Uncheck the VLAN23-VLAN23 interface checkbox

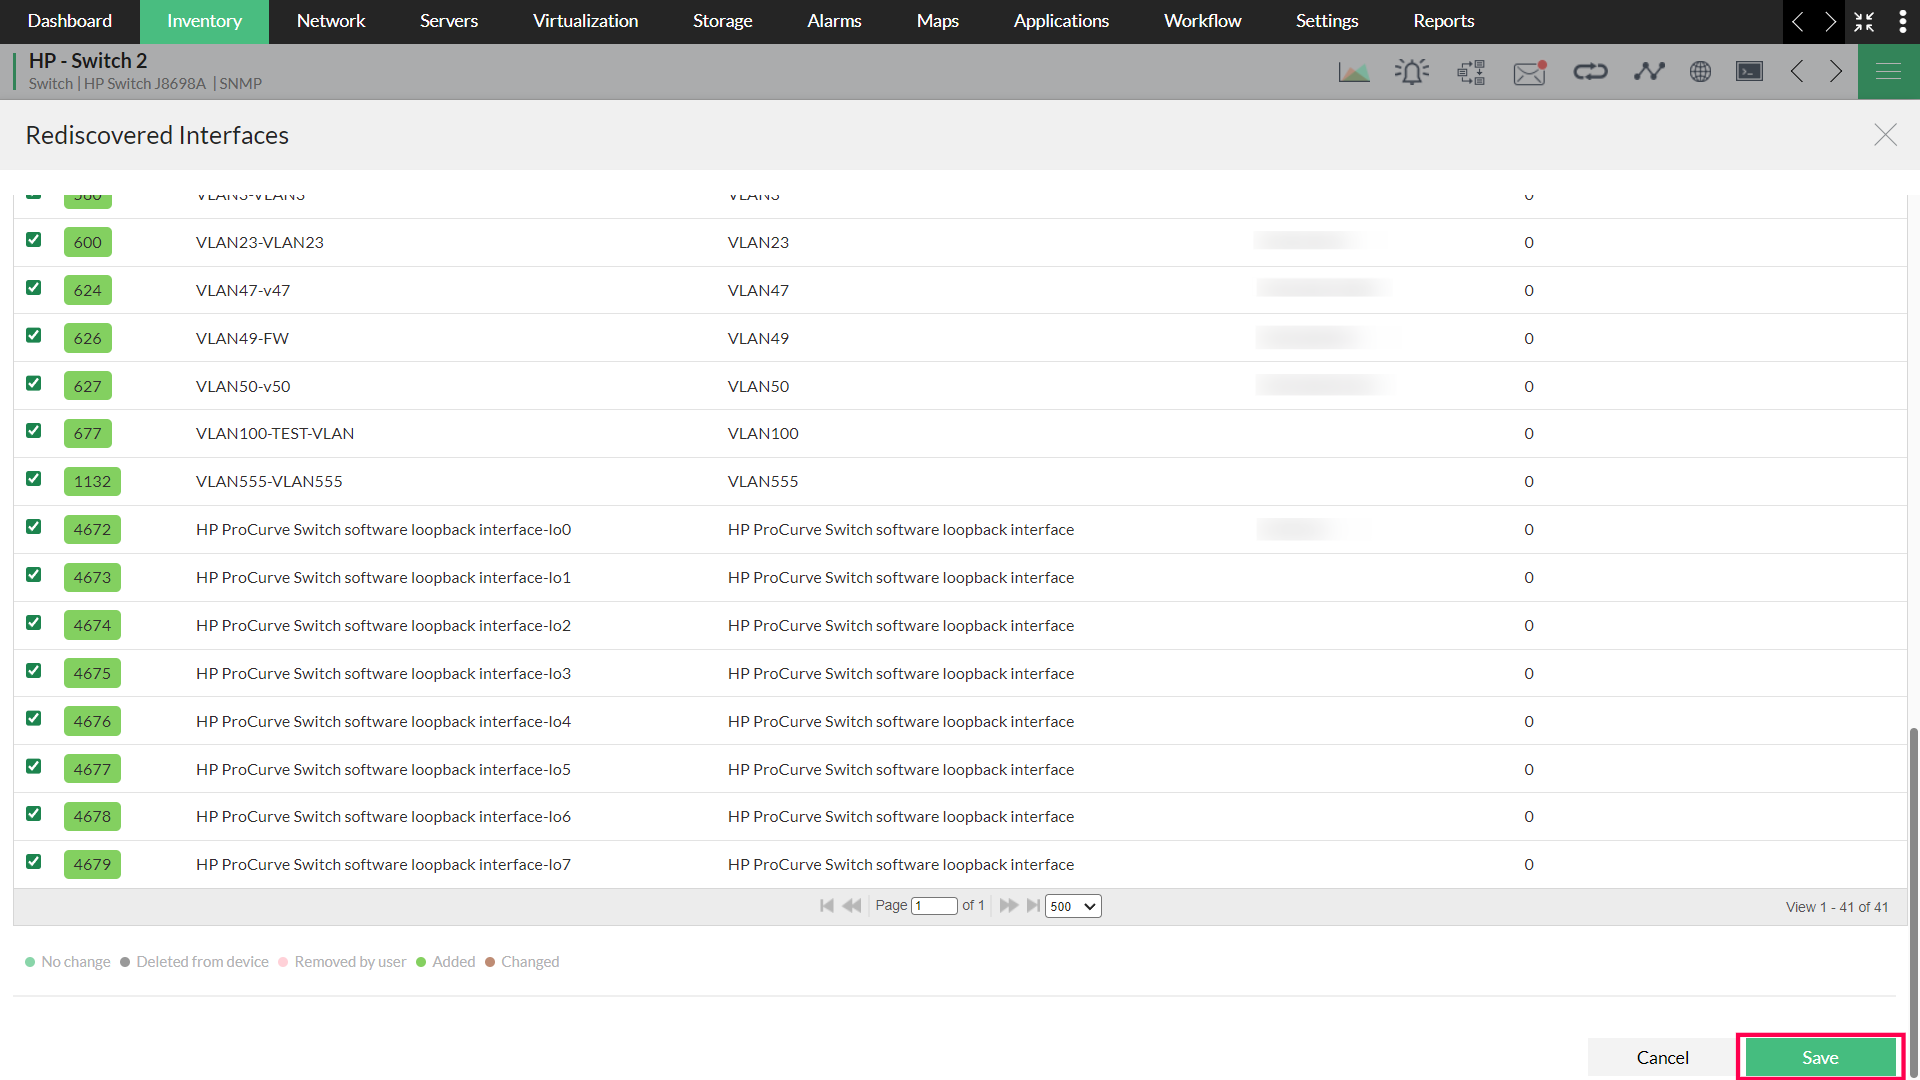[x=34, y=240]
